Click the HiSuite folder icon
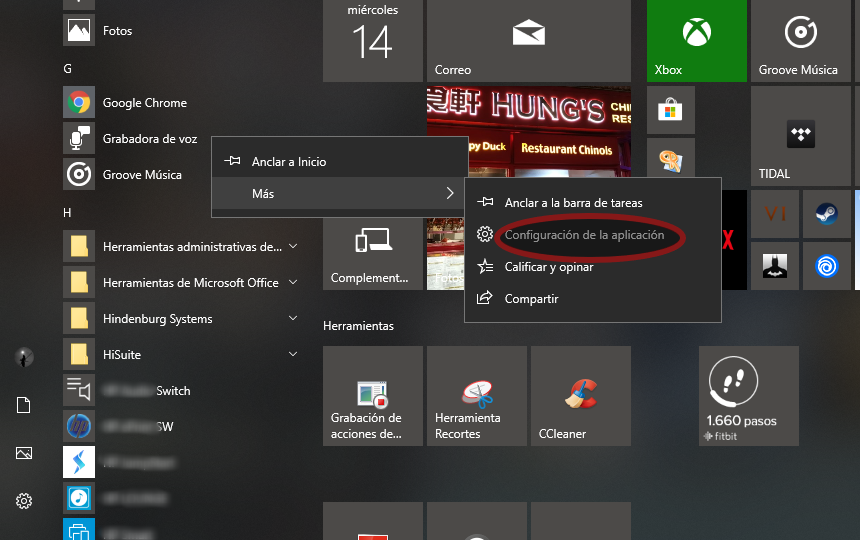Image resolution: width=860 pixels, height=540 pixels. coord(79,354)
